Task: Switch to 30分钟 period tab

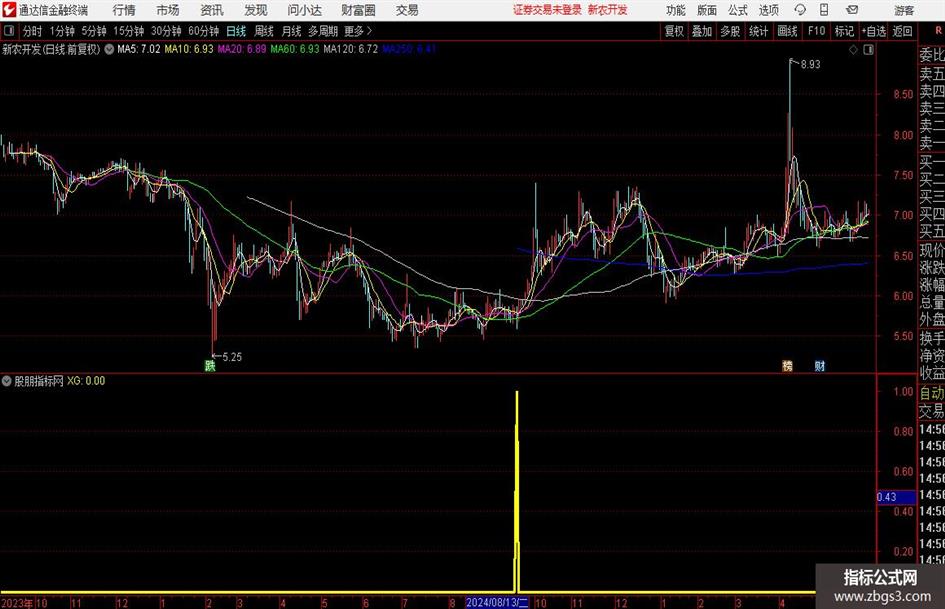Action: (x=166, y=31)
